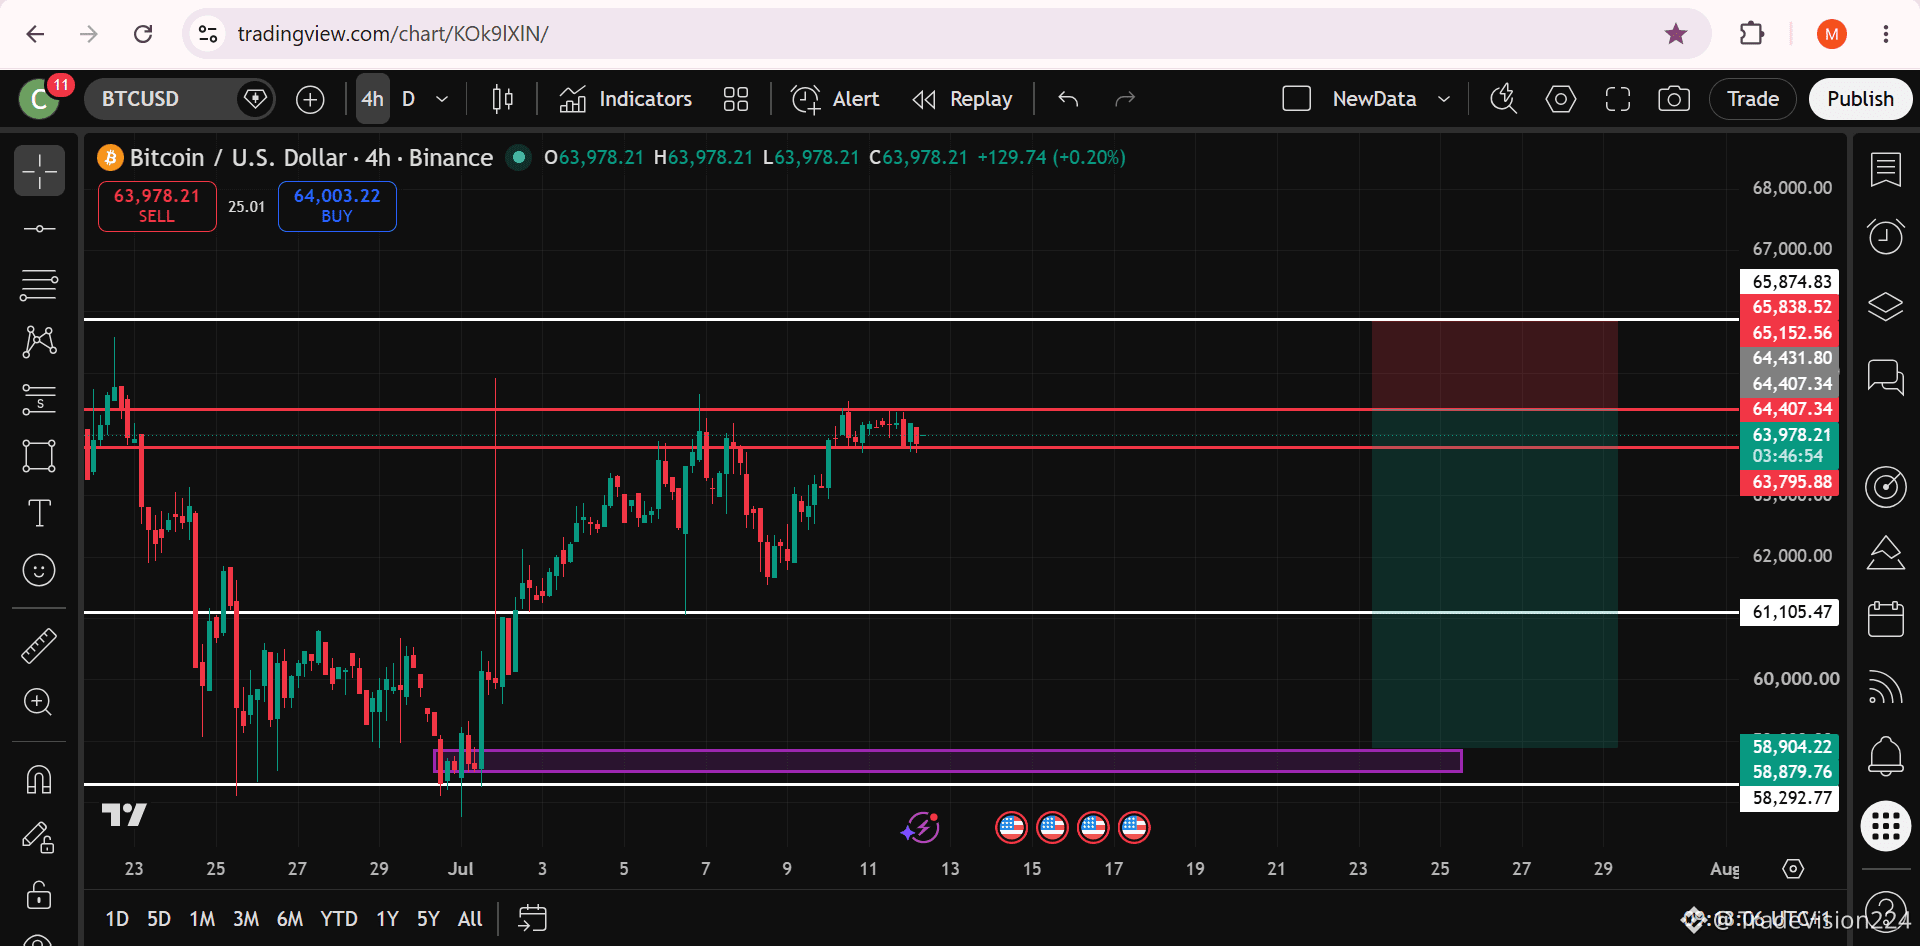
Task: Open the ideas stream target icon
Action: pos(1886,487)
